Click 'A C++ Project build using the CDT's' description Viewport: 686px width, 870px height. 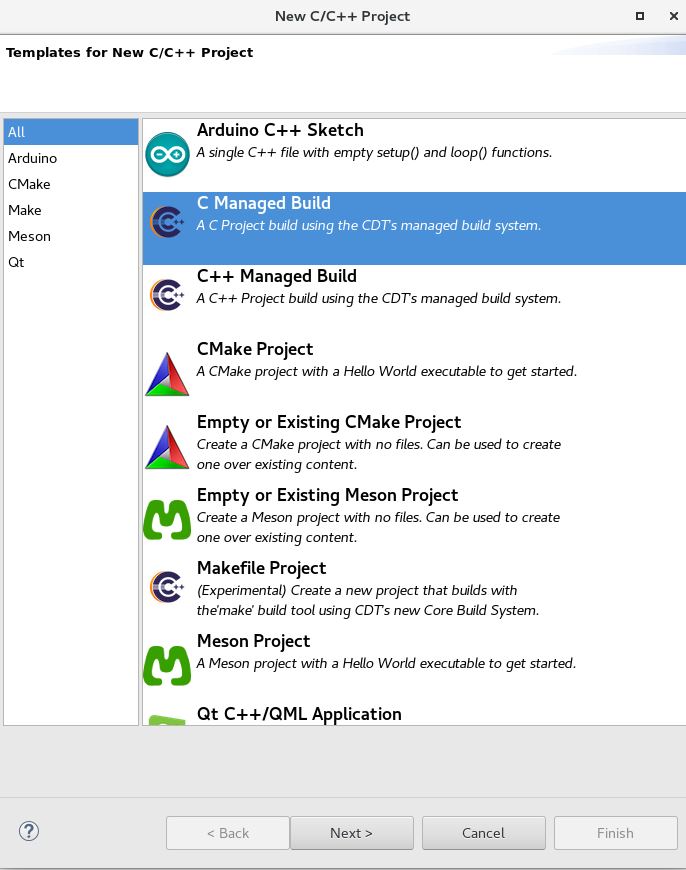(x=379, y=299)
